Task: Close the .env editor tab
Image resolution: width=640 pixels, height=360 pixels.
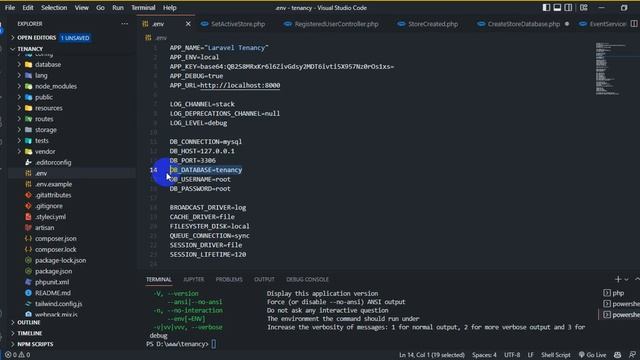Action: pos(188,24)
